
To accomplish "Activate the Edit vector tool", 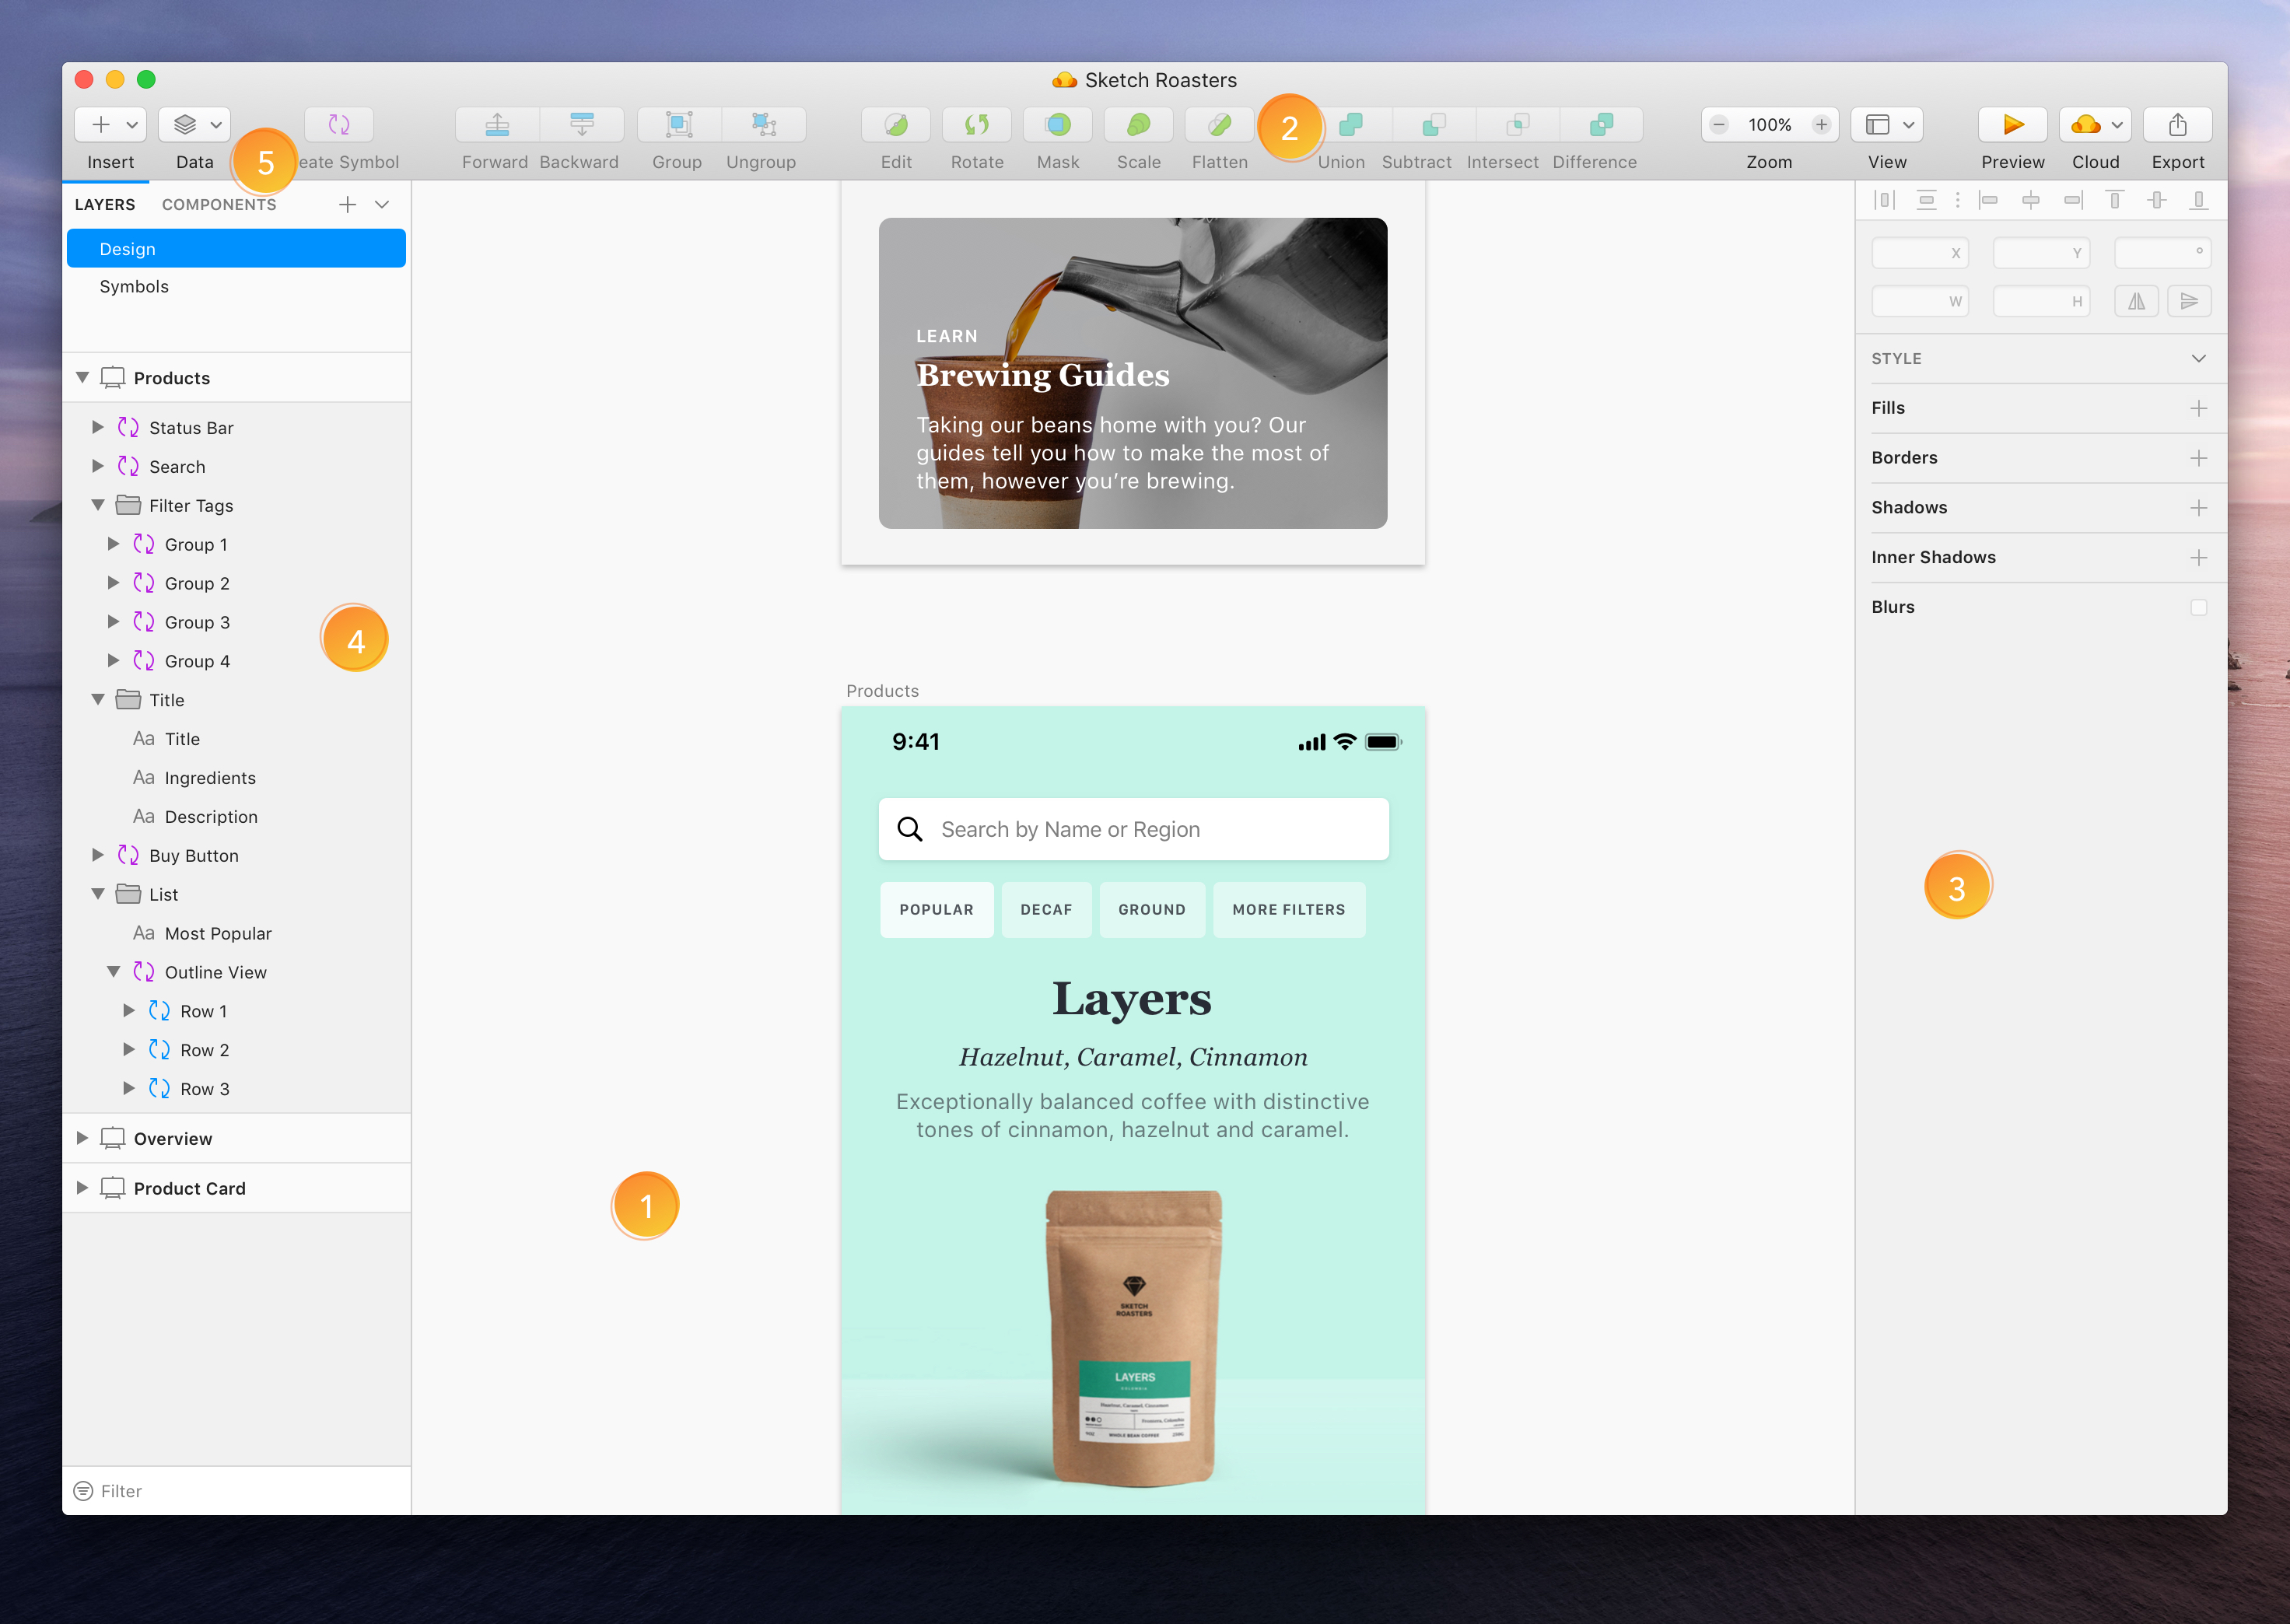I will tap(896, 124).
